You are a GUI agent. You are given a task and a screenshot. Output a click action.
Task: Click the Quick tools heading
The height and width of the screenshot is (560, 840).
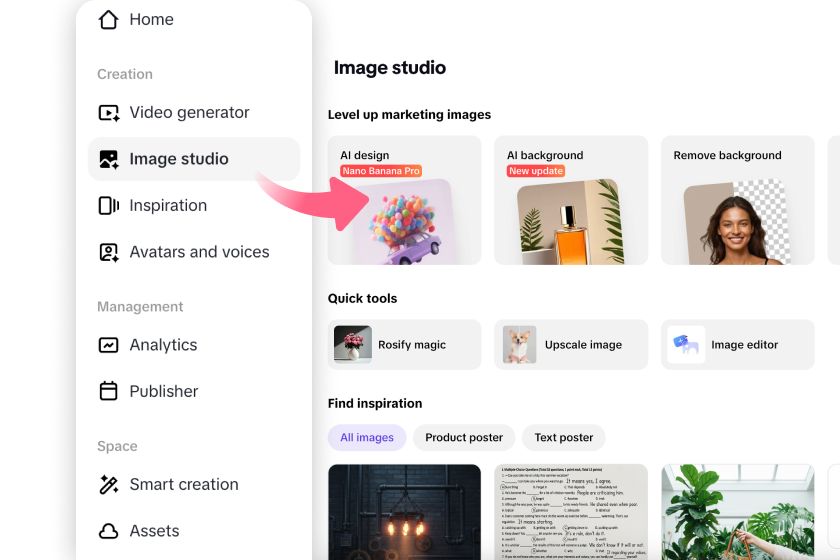[x=363, y=298]
